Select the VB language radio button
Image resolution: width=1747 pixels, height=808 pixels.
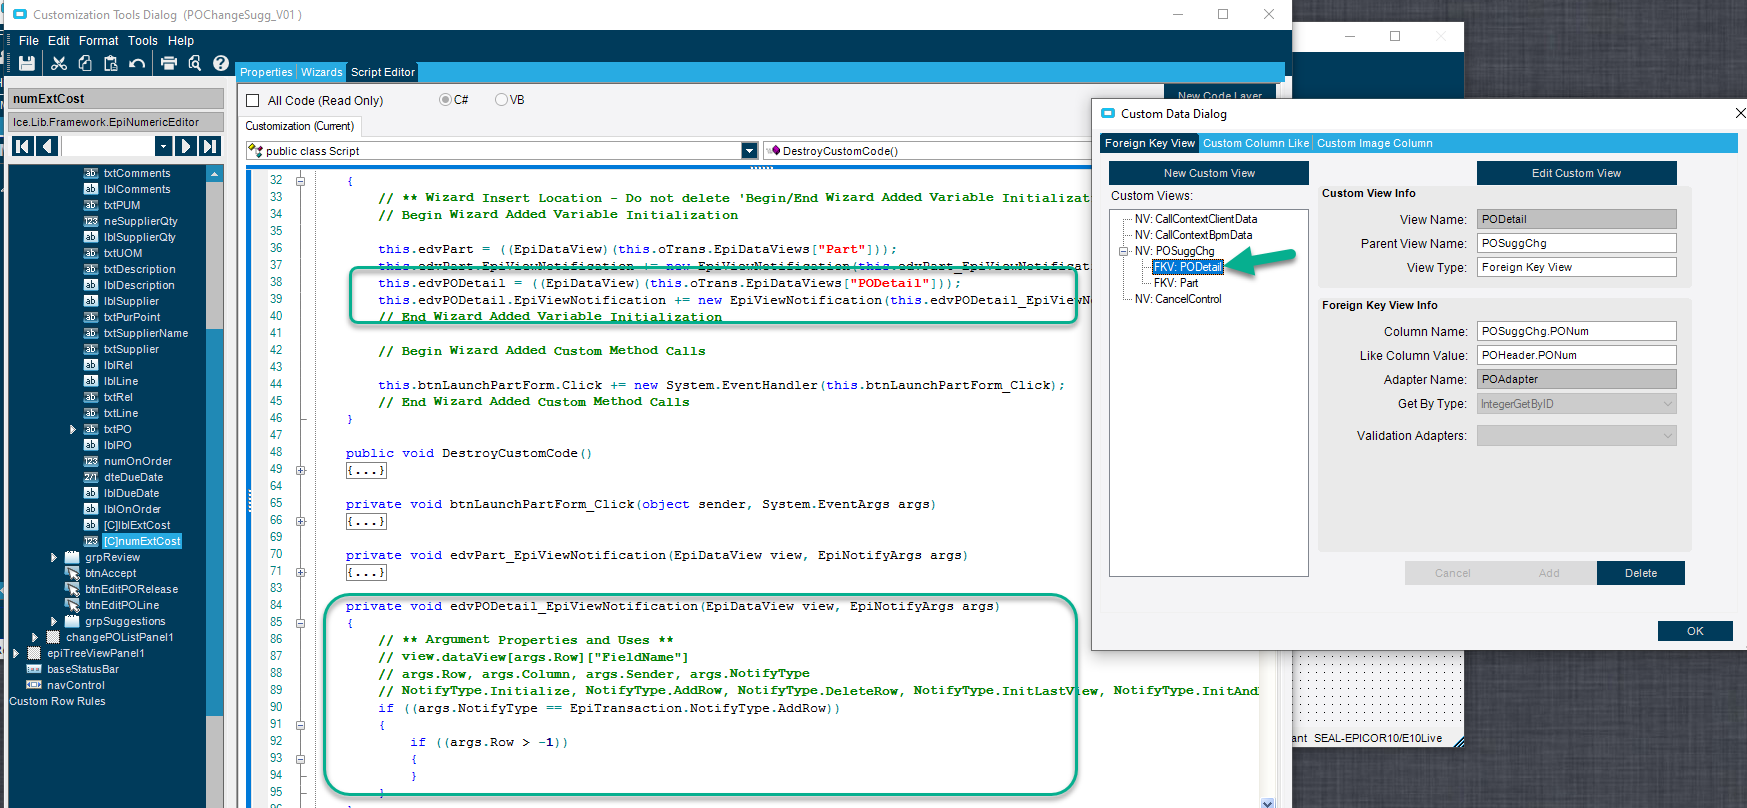(x=501, y=100)
